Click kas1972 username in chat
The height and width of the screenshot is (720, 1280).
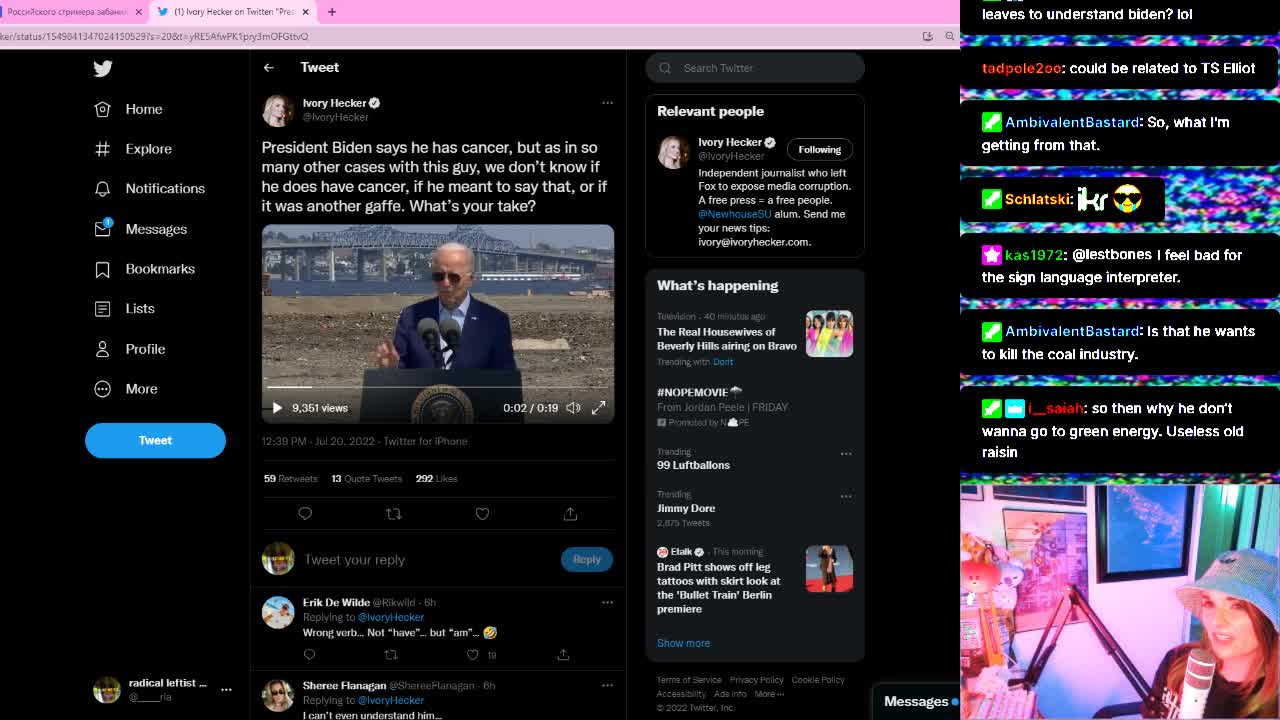1035,255
